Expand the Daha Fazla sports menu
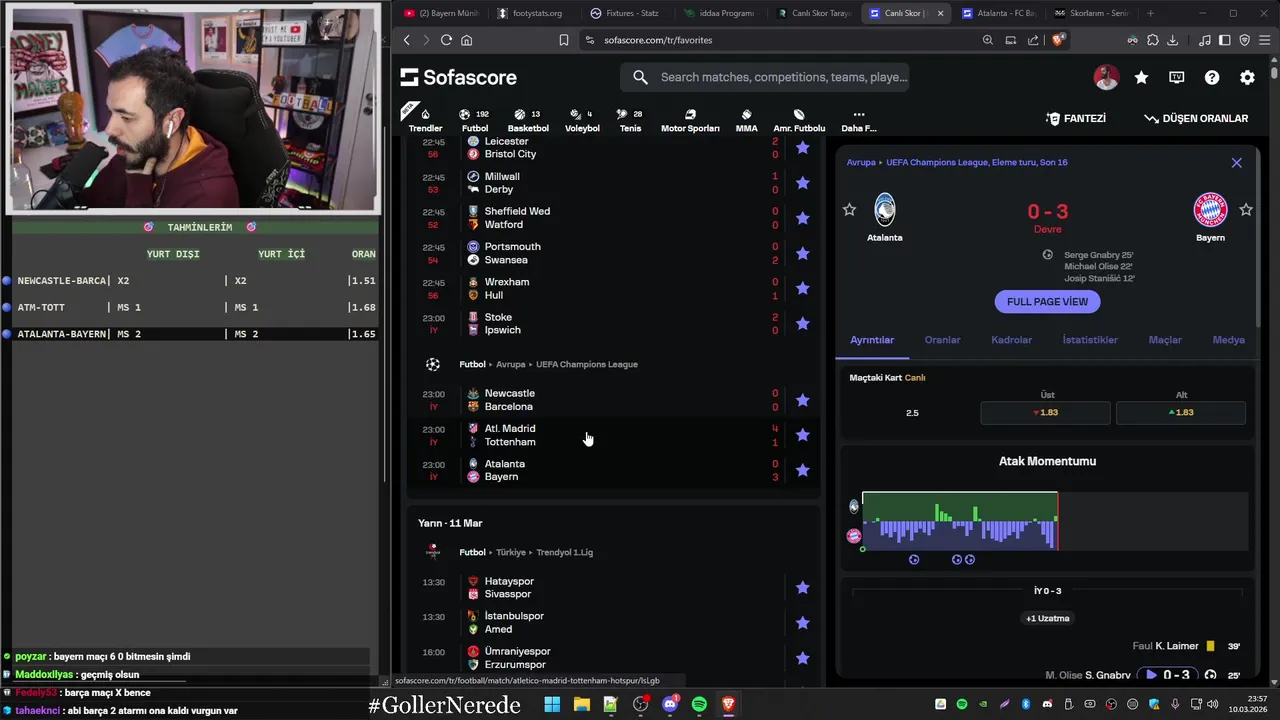Image resolution: width=1280 pixels, height=720 pixels. point(858,120)
